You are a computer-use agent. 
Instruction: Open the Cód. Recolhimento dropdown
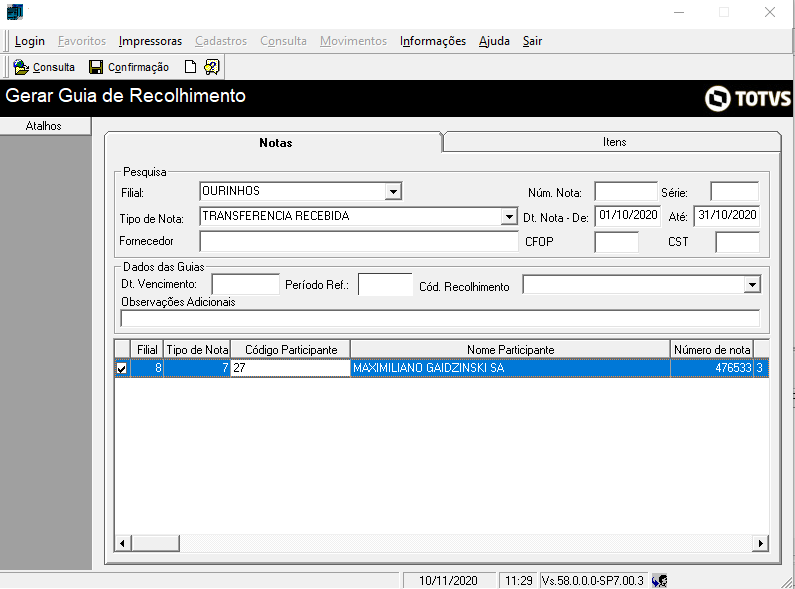(752, 285)
